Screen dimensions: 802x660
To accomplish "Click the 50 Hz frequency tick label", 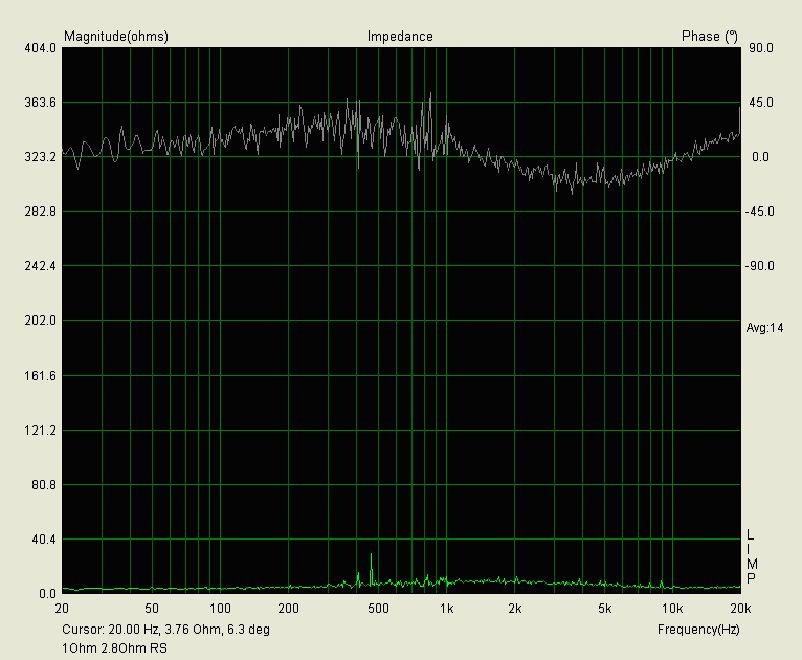I will click(x=152, y=609).
